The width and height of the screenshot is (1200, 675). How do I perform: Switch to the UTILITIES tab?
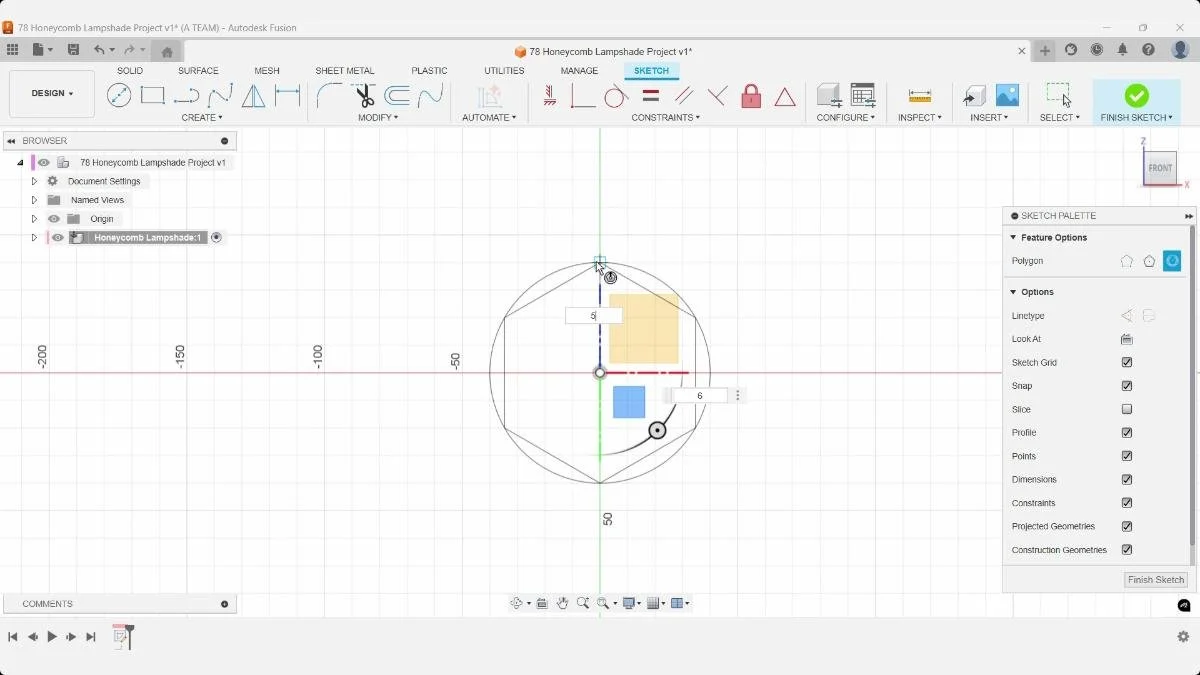point(504,71)
